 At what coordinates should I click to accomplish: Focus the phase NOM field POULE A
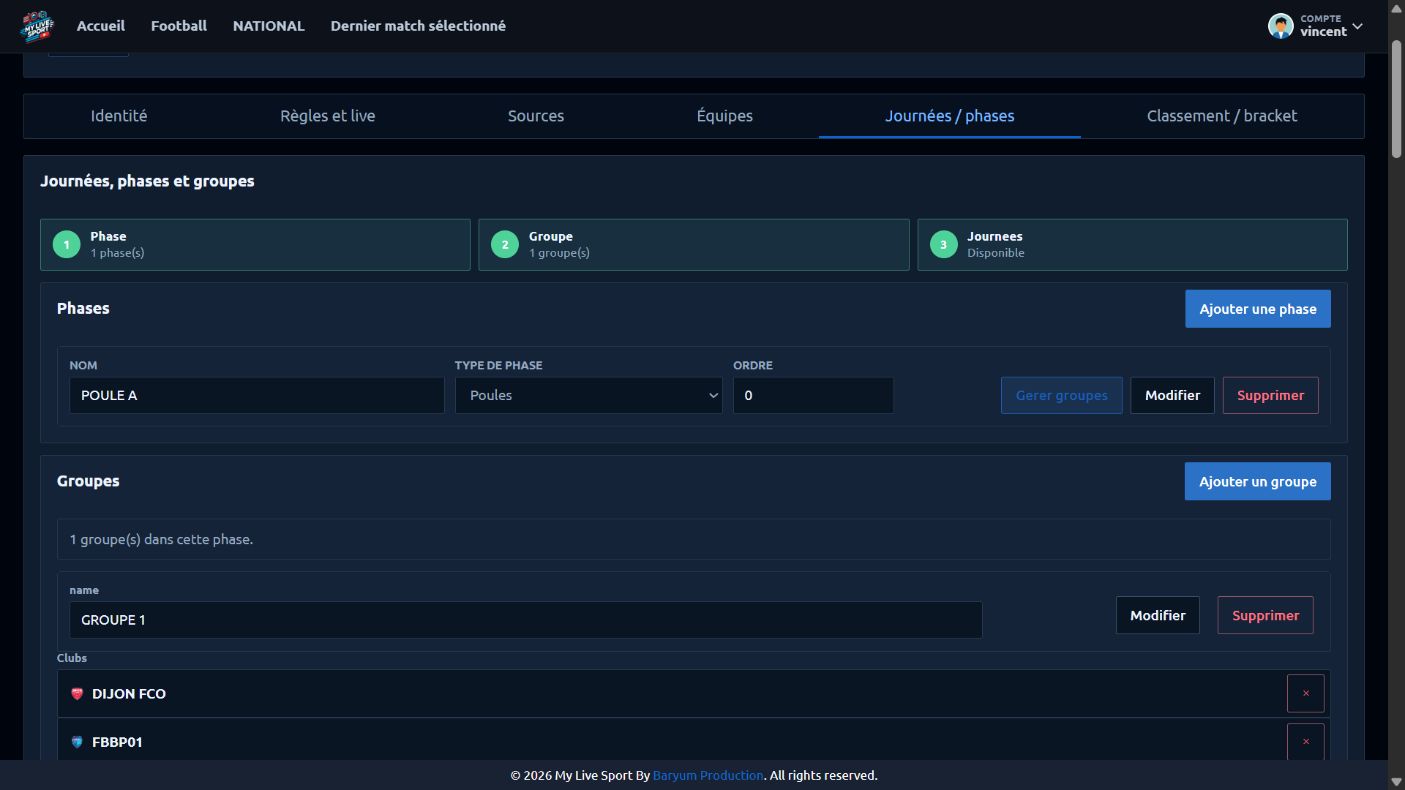pyautogui.click(x=257, y=395)
